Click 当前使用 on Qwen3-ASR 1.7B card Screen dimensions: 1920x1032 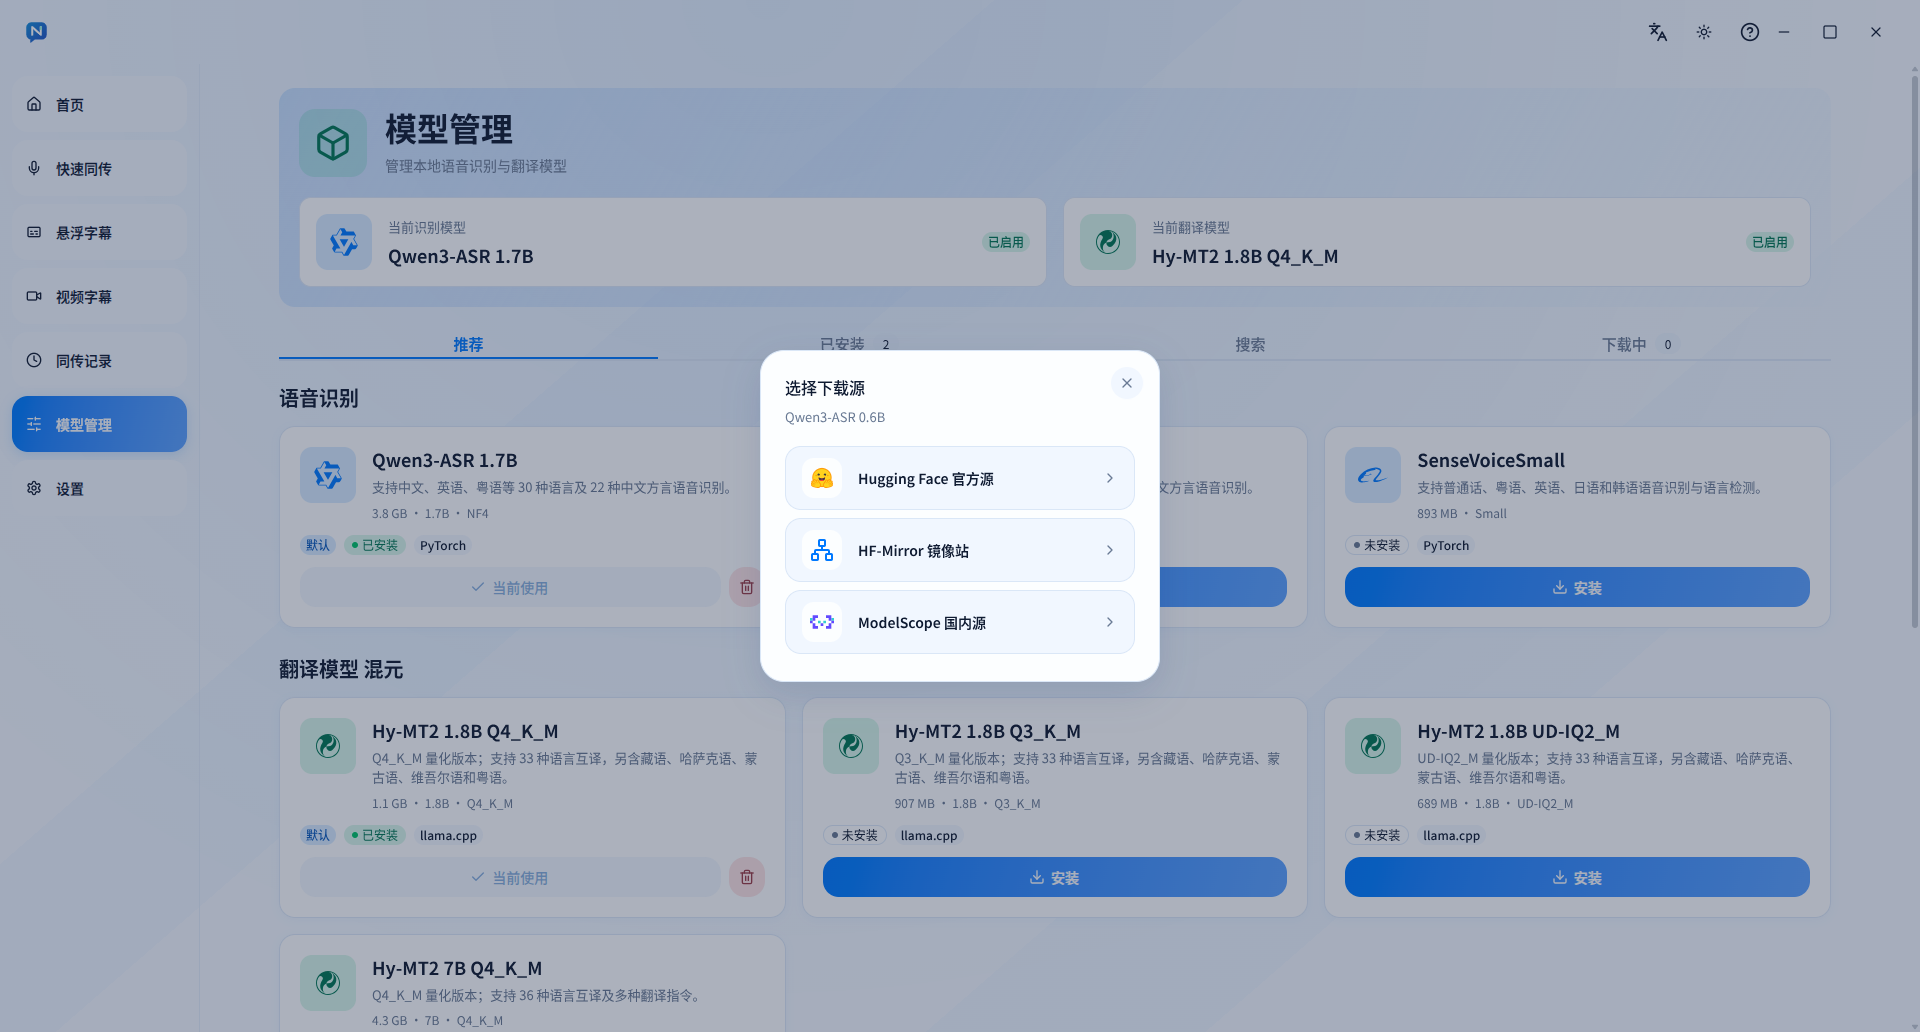point(510,587)
